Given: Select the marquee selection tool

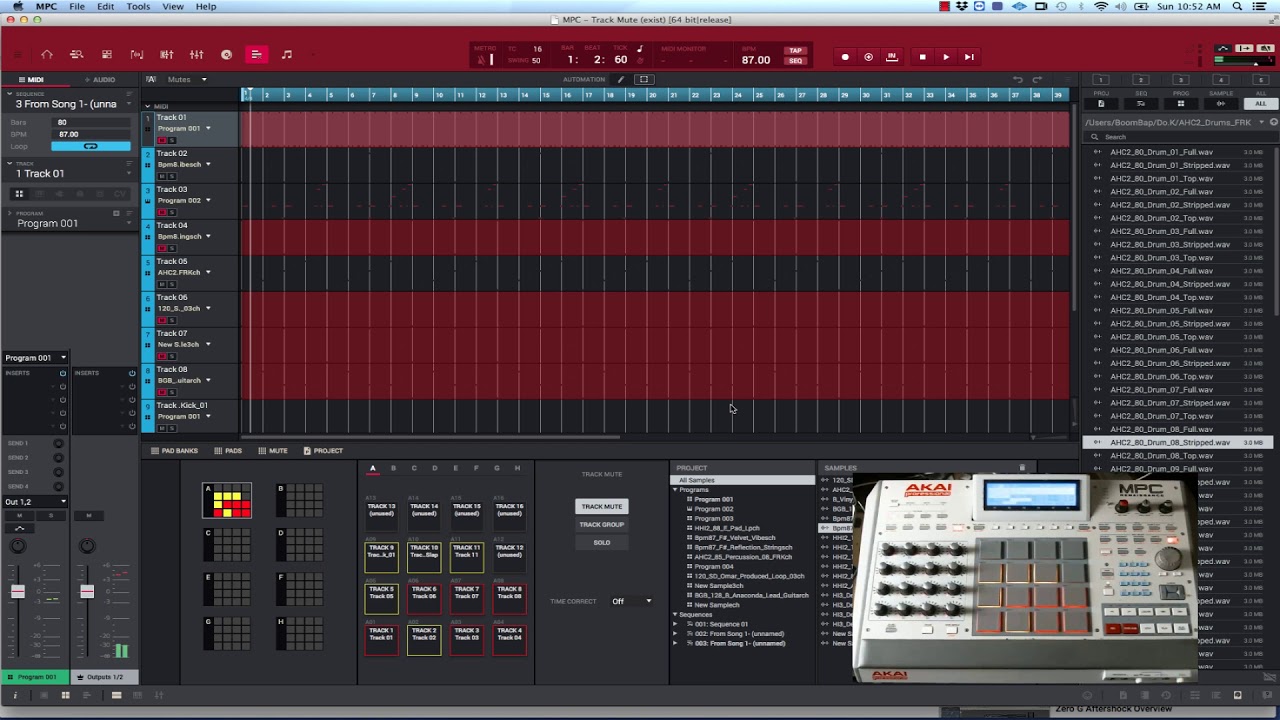Looking at the screenshot, I should coord(644,79).
